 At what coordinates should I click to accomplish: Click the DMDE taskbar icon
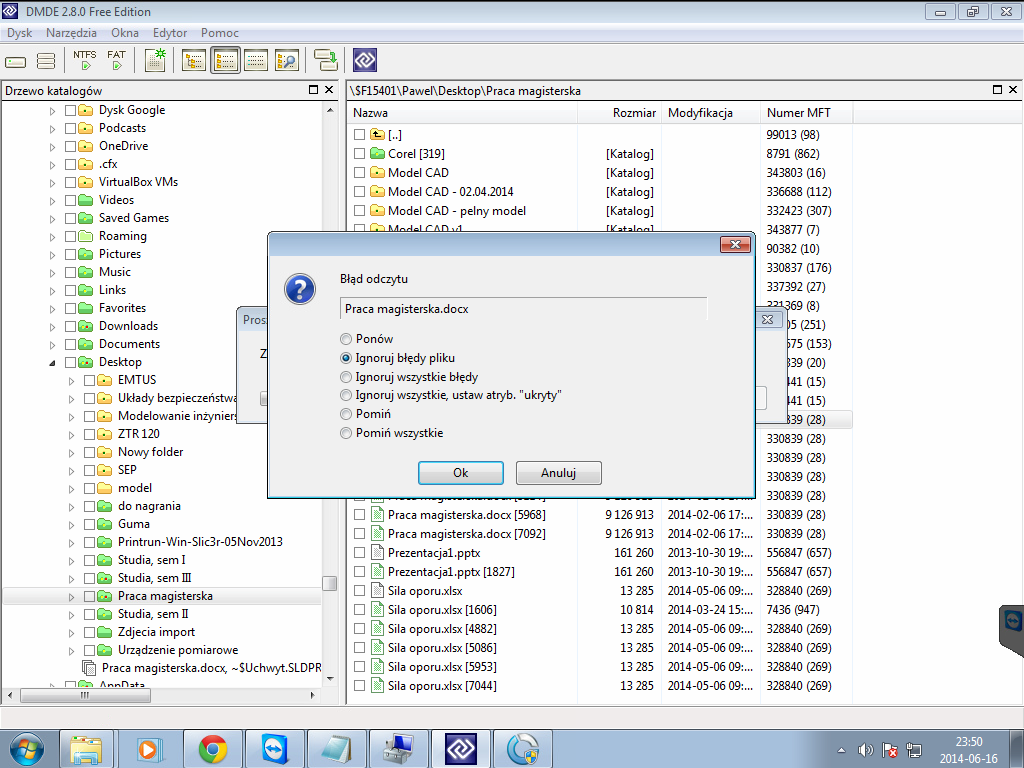(460, 749)
